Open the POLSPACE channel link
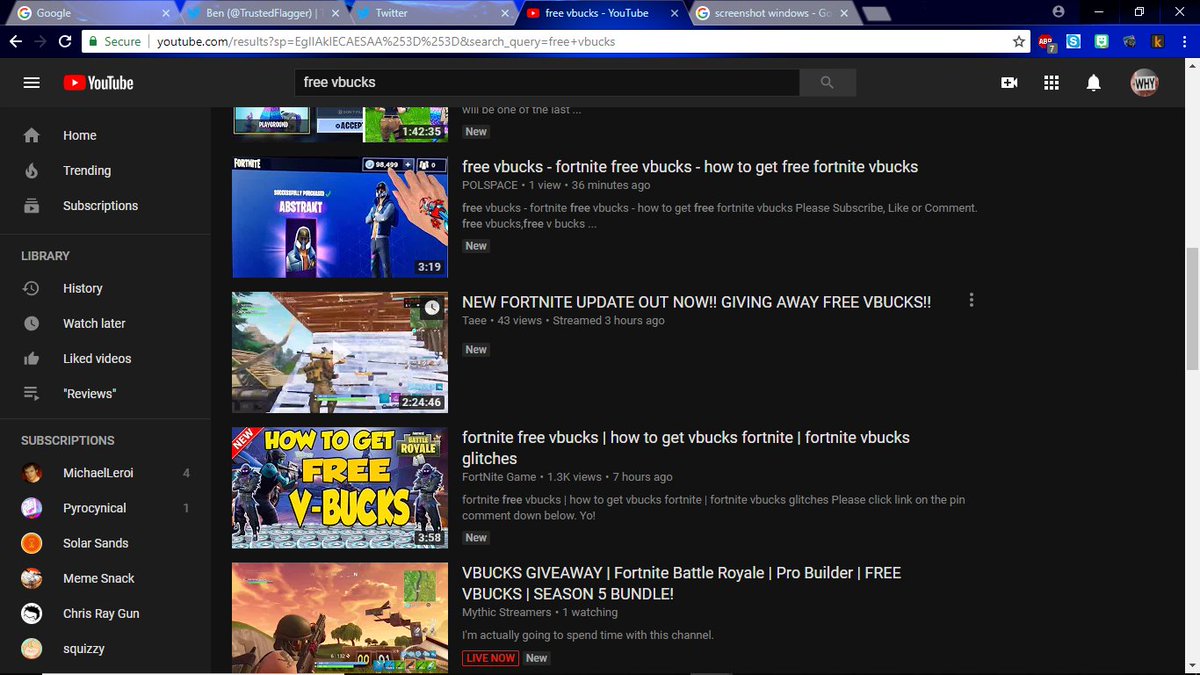The width and height of the screenshot is (1200, 675). click(x=489, y=185)
